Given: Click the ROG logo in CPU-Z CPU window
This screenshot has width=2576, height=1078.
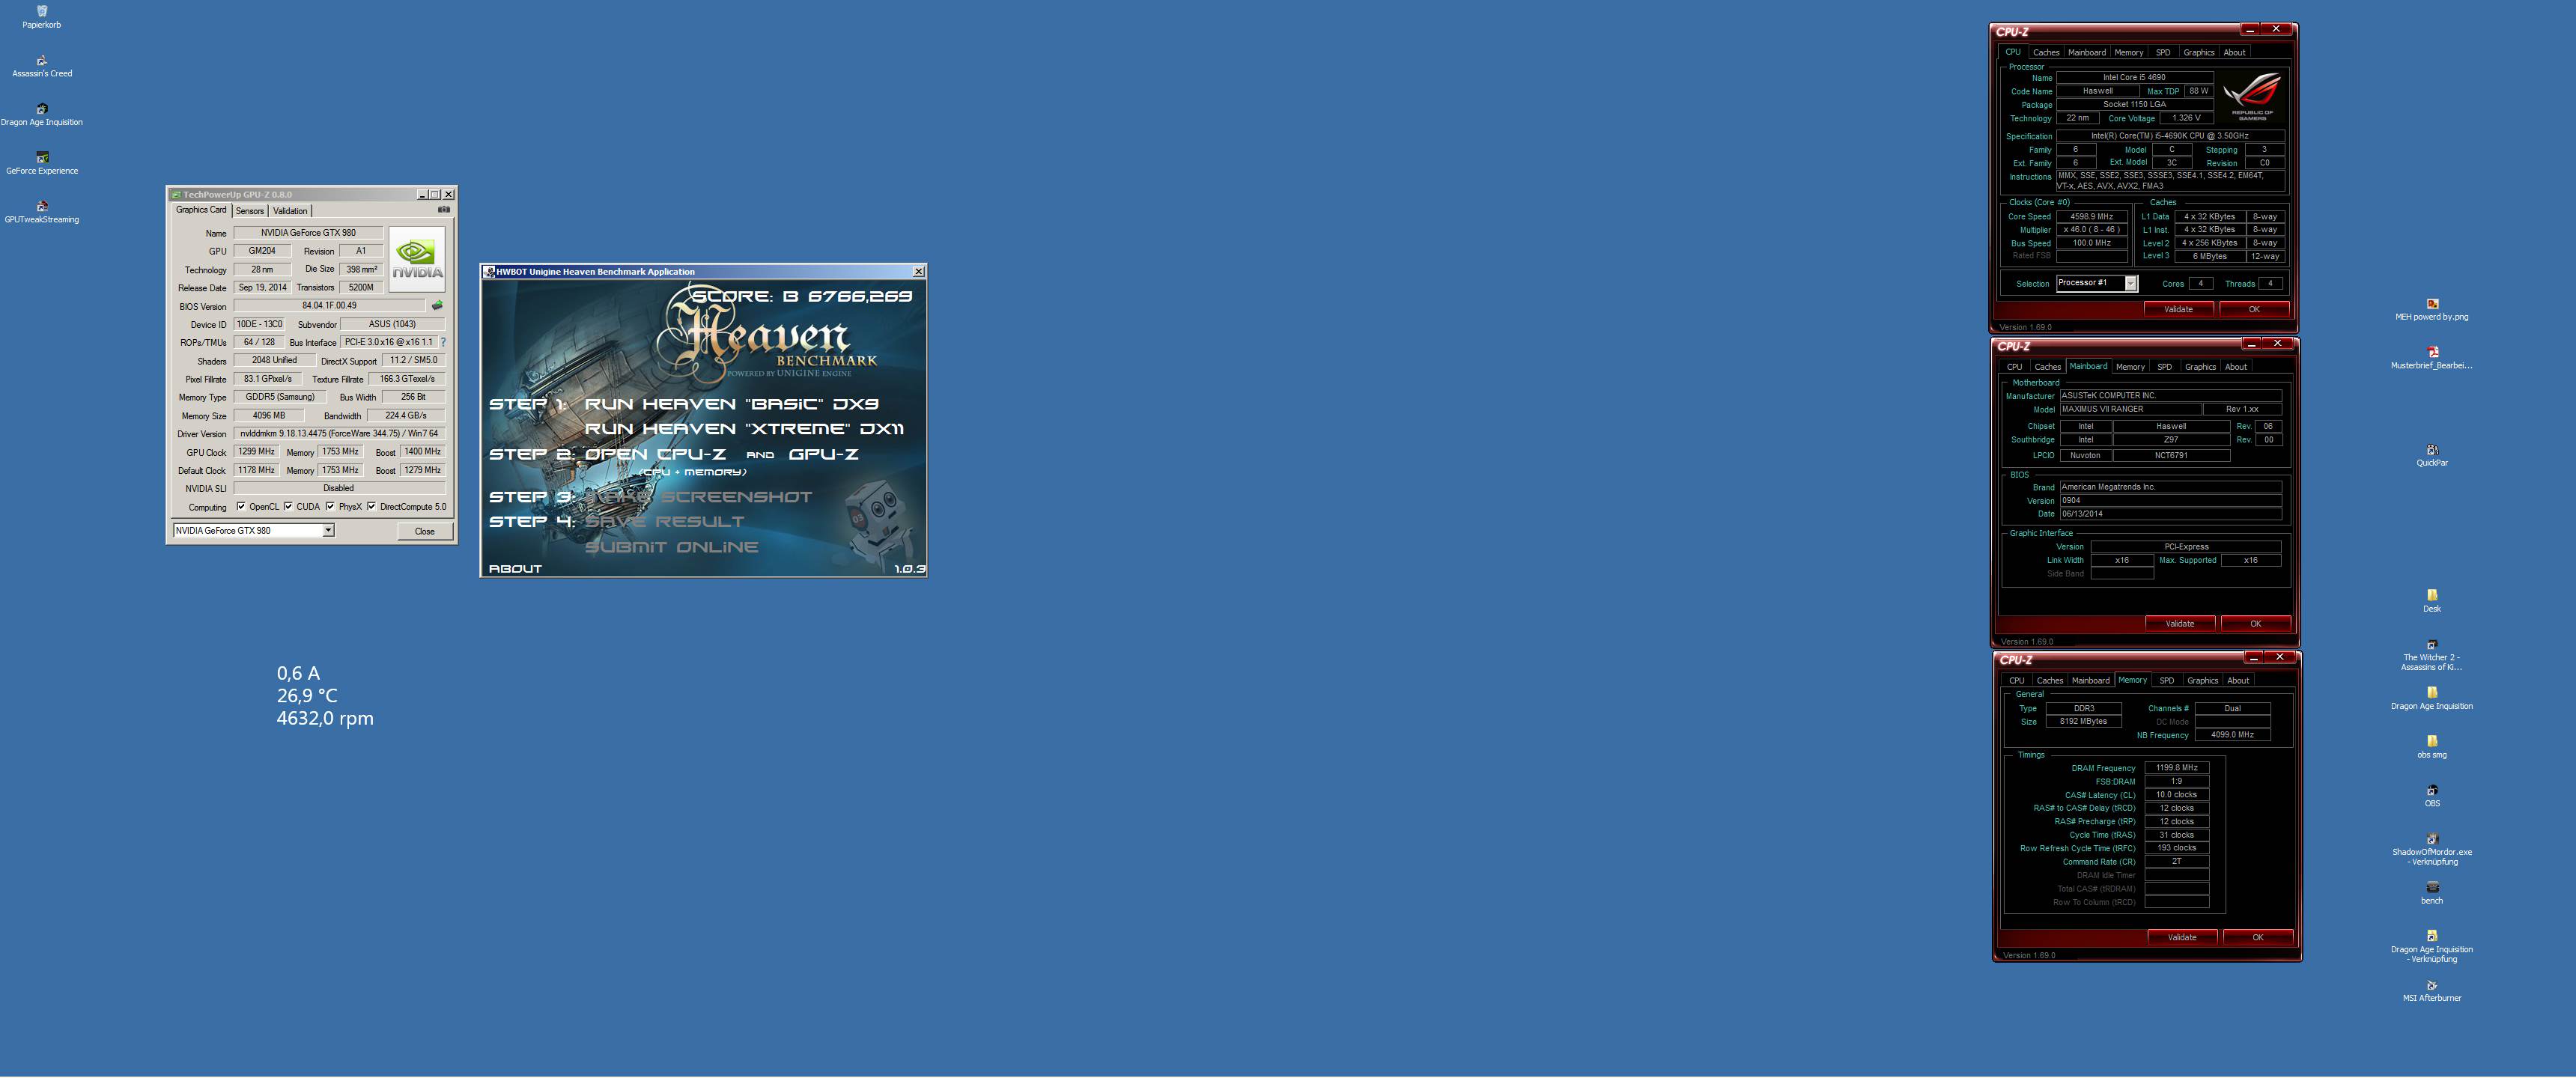Looking at the screenshot, I should [2253, 96].
